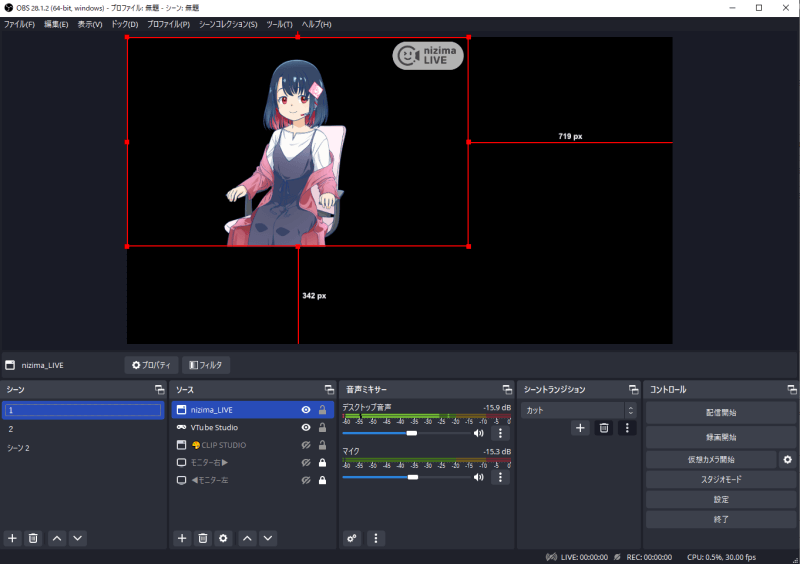Click the nizima LIVE logo in preview
The width and height of the screenshot is (800, 564).
[x=428, y=55]
